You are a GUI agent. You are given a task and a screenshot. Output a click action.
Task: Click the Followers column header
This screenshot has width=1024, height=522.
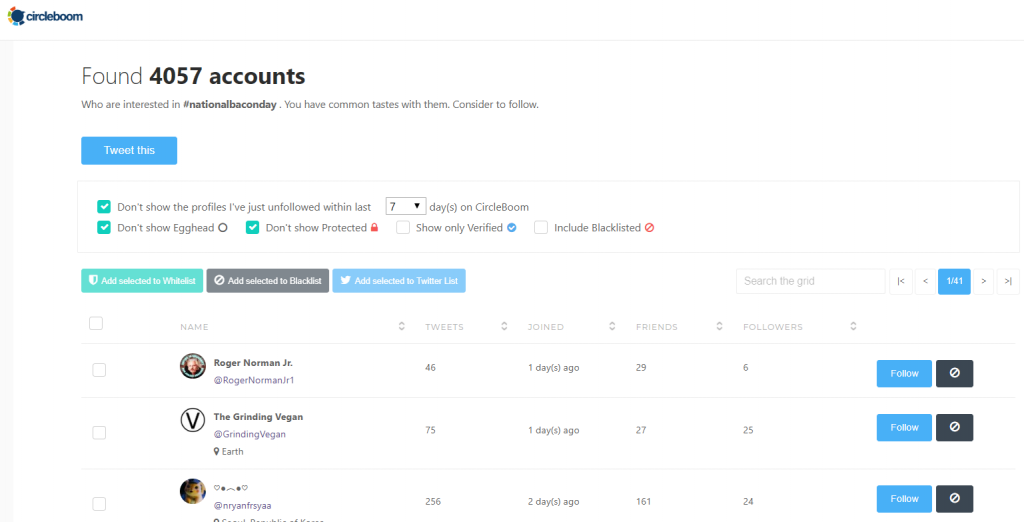pos(773,327)
